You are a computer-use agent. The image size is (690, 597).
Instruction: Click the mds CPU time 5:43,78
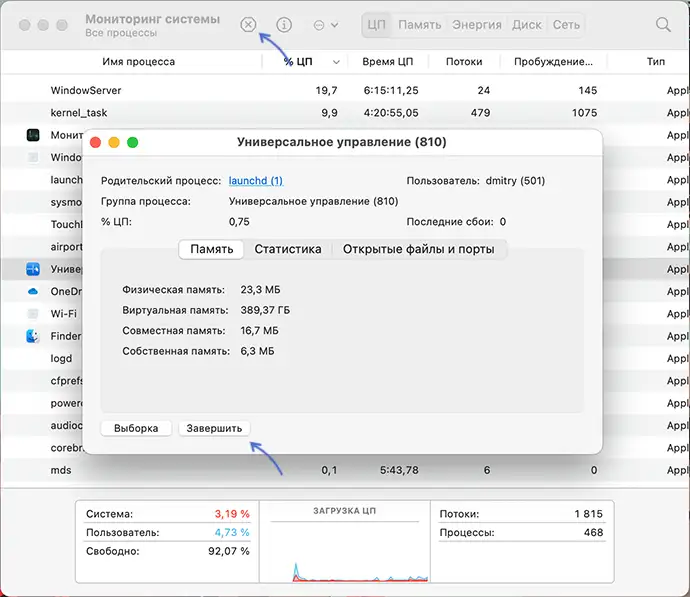tap(399, 470)
